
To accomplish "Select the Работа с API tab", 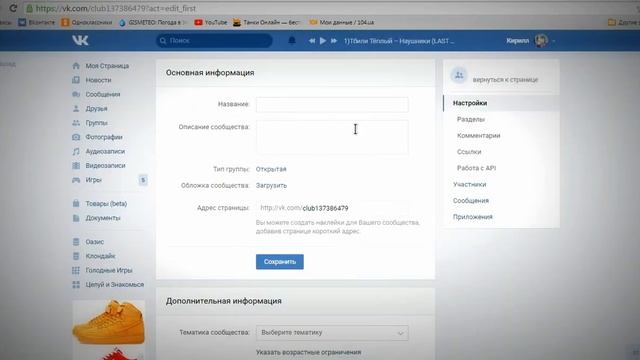I will point(476,168).
